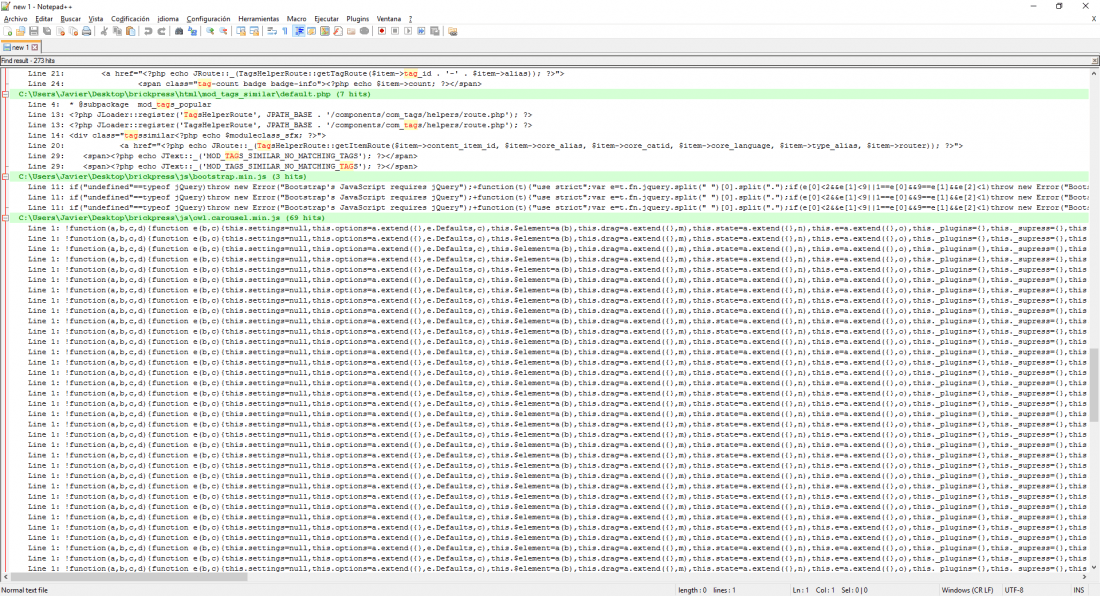Click the INS indicator in status bar
The width and height of the screenshot is (1100, 596).
click(x=1078, y=590)
